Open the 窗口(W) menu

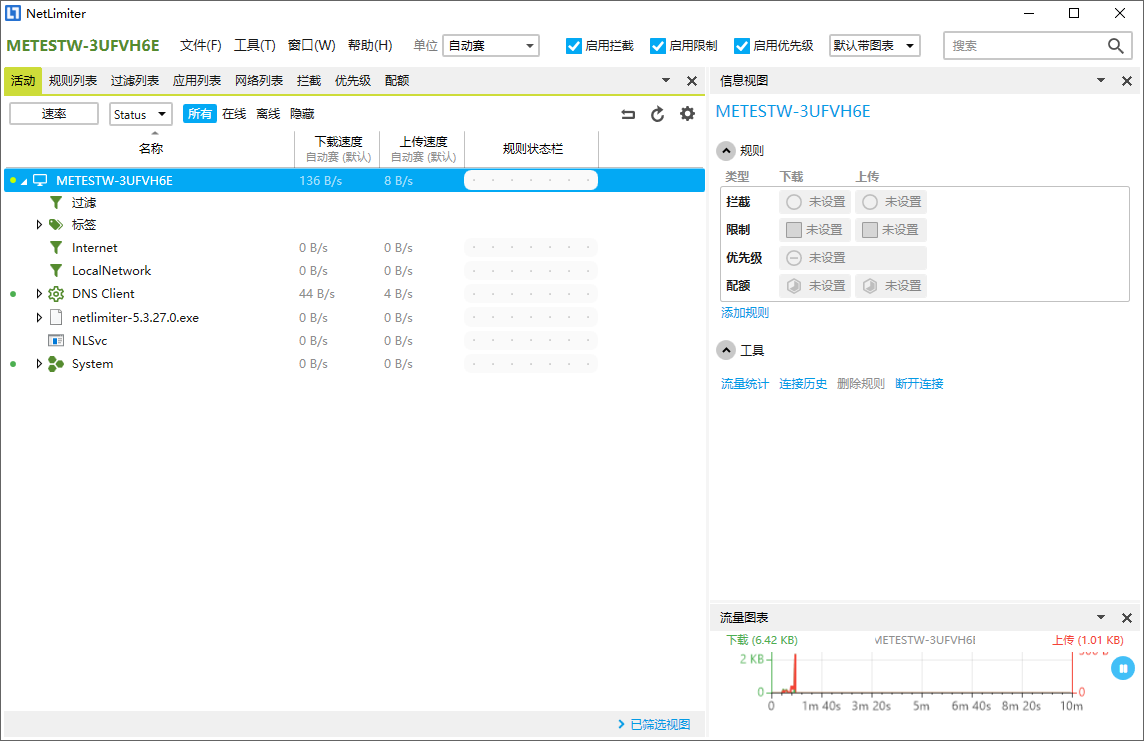point(312,46)
